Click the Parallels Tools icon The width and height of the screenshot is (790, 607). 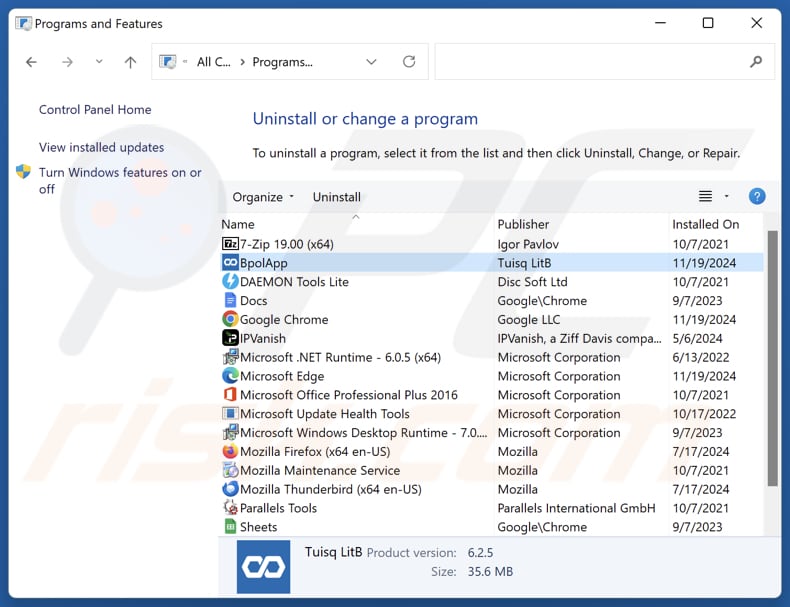click(x=230, y=508)
